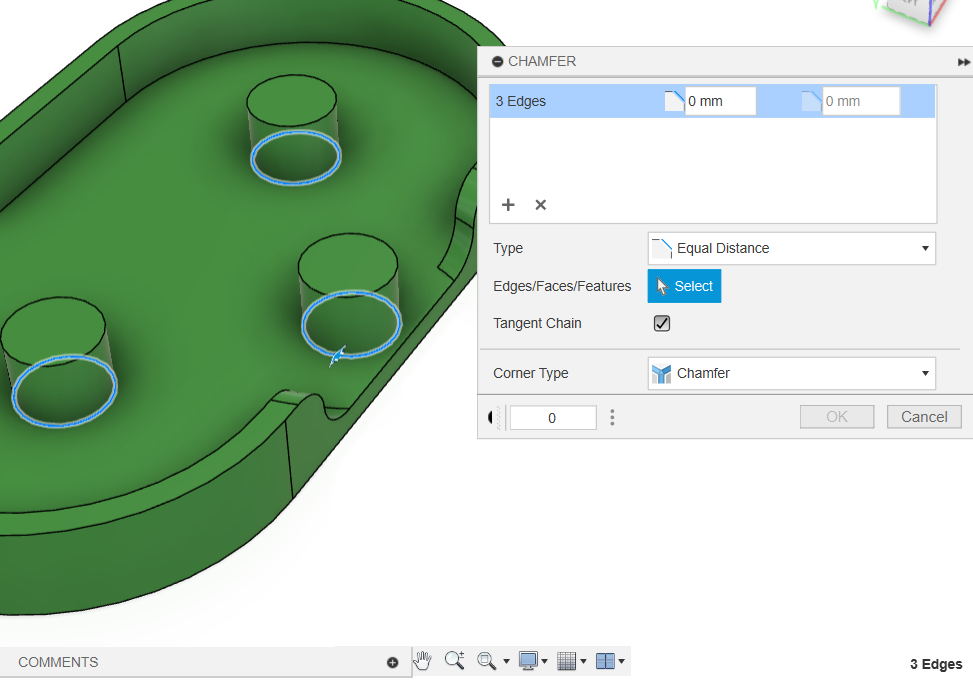The height and width of the screenshot is (682, 973).
Task: Activate the Zoom magnifier tool
Action: [454, 660]
